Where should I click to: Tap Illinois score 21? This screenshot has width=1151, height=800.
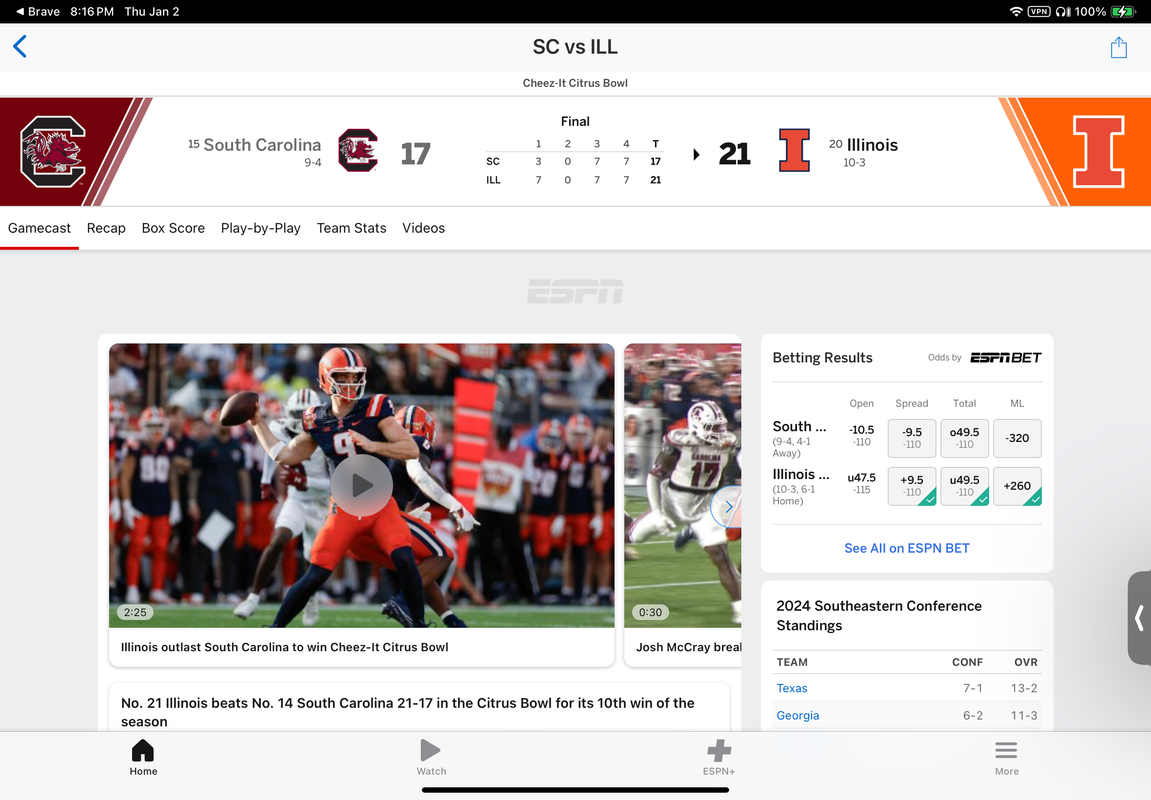(x=734, y=153)
